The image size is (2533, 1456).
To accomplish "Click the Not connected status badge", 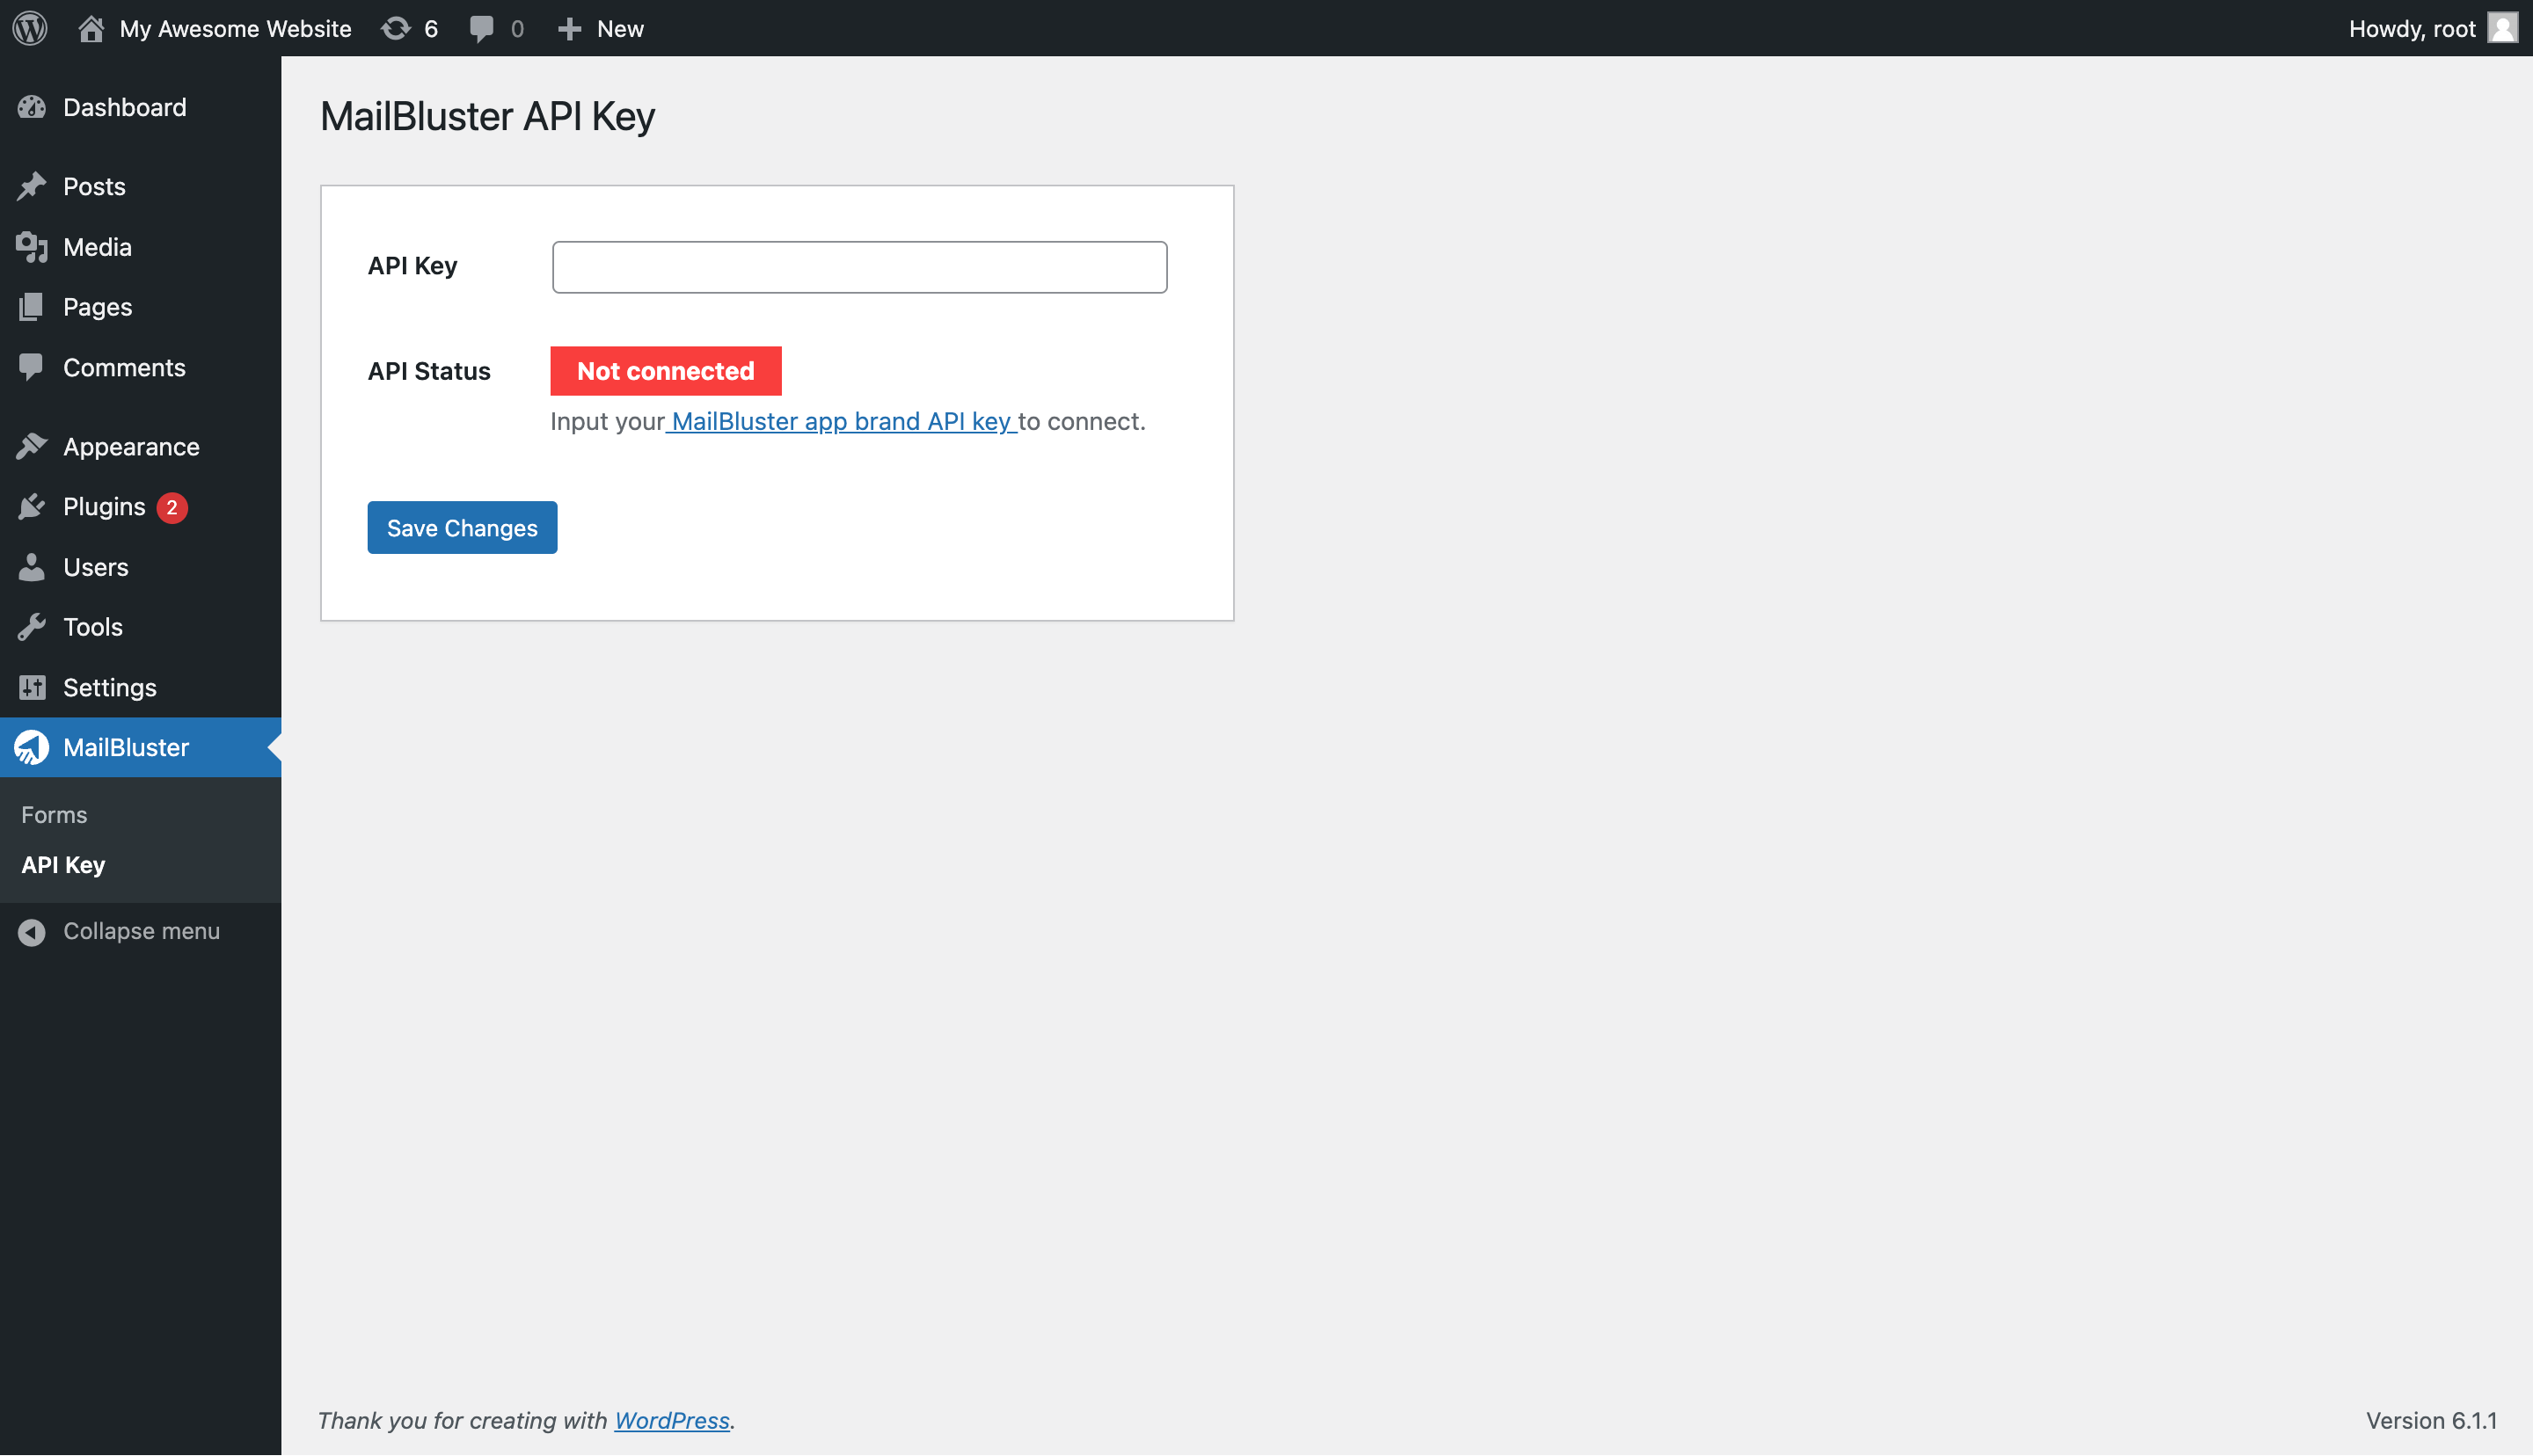I will [666, 371].
